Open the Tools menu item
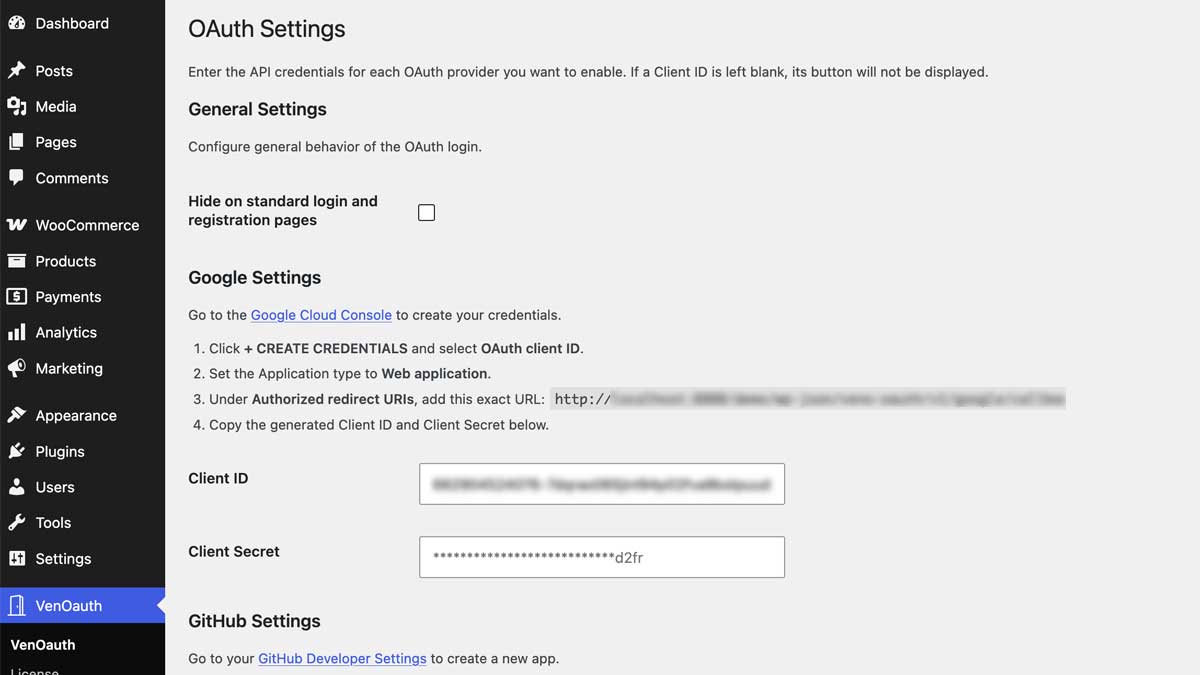This screenshot has height=675, width=1200. 82,523
